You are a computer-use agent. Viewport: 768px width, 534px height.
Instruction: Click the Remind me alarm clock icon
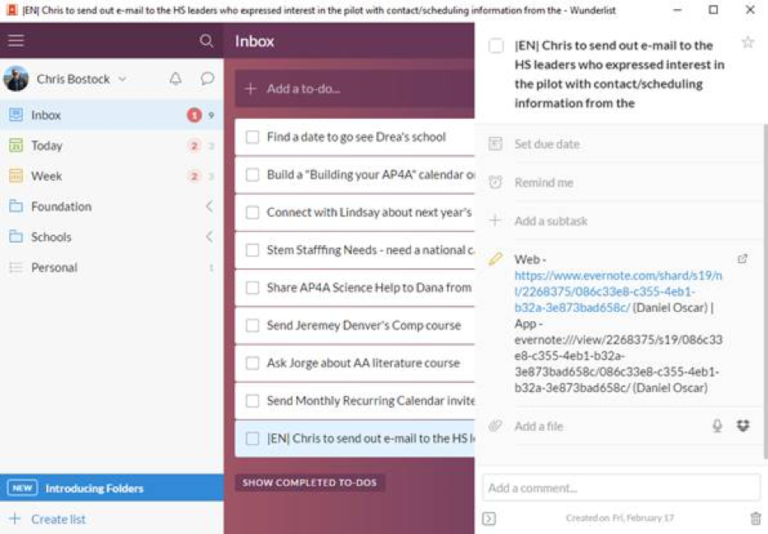pyautogui.click(x=495, y=182)
